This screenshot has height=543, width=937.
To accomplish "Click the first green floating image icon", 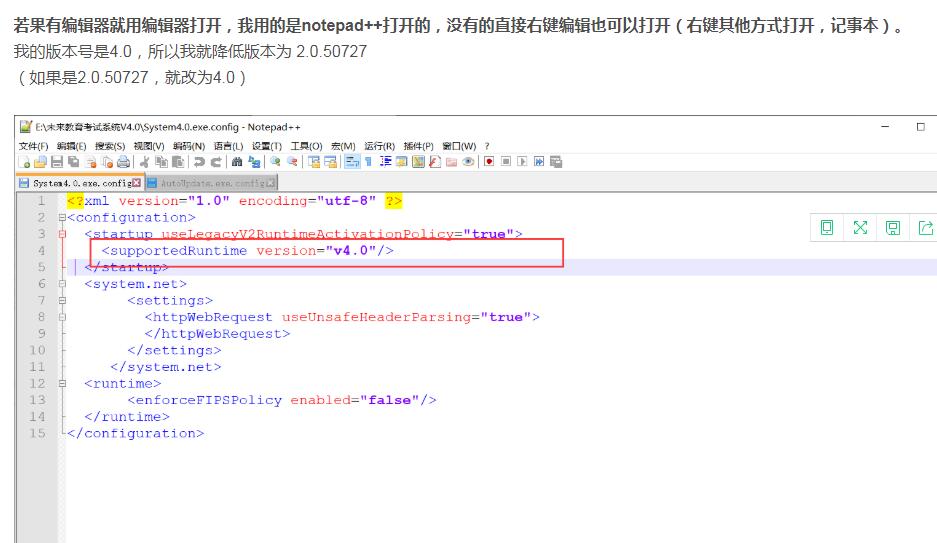I will coord(827,228).
